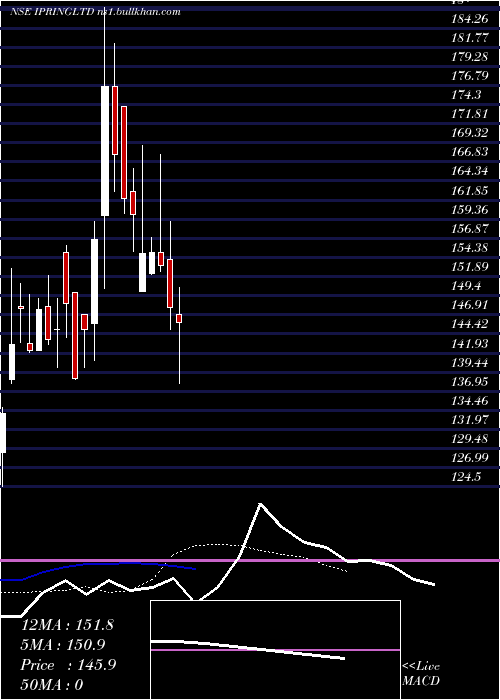Click the 124.5 price axis label

click(467, 477)
